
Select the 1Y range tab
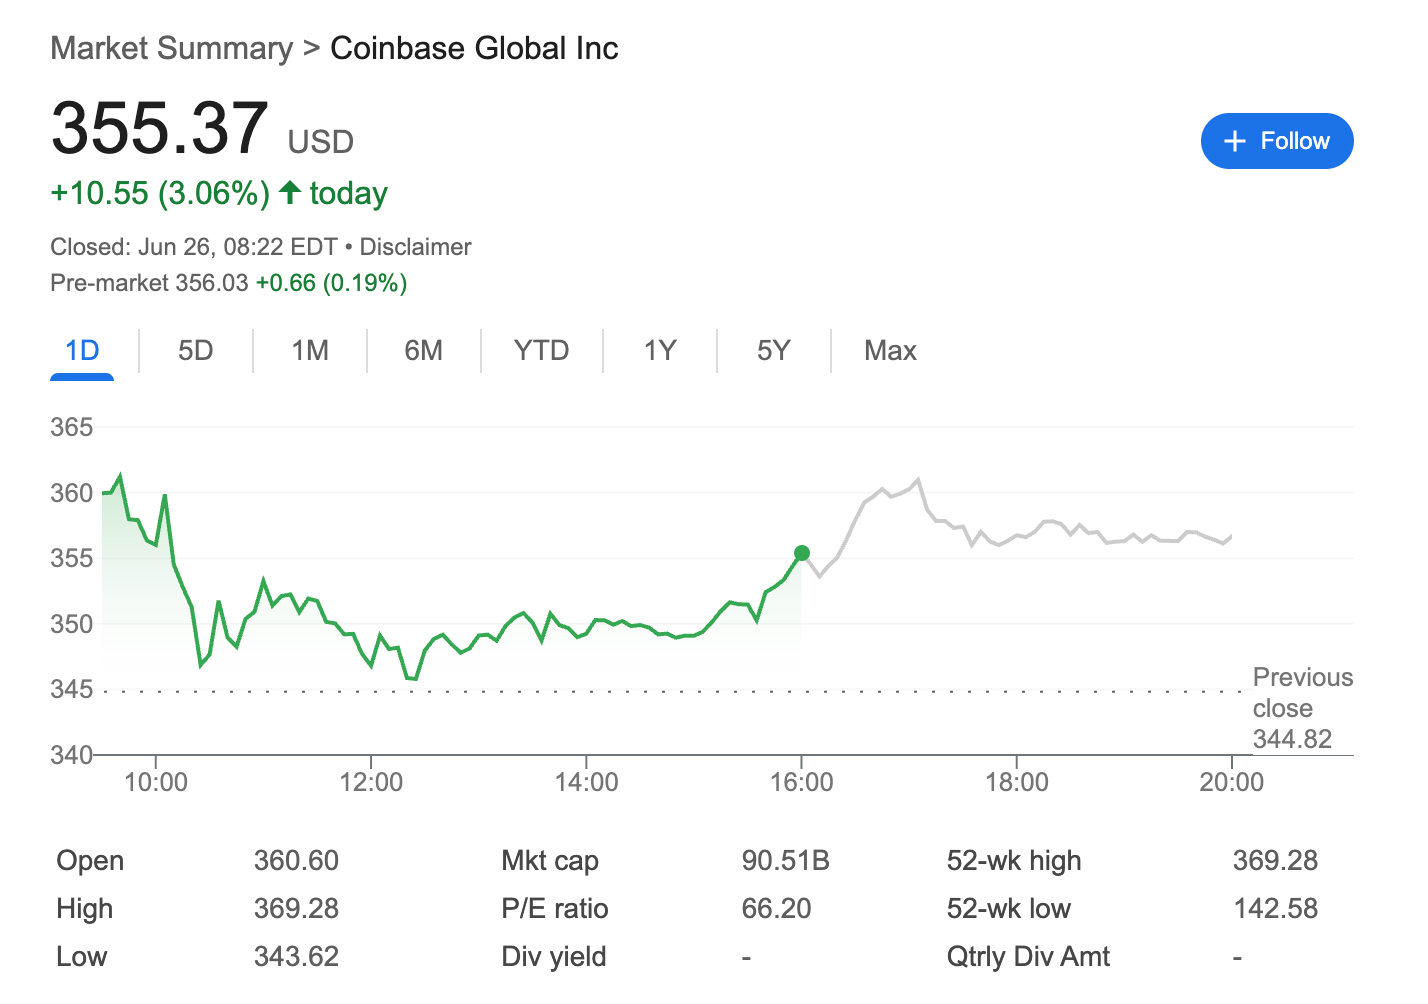point(660,351)
